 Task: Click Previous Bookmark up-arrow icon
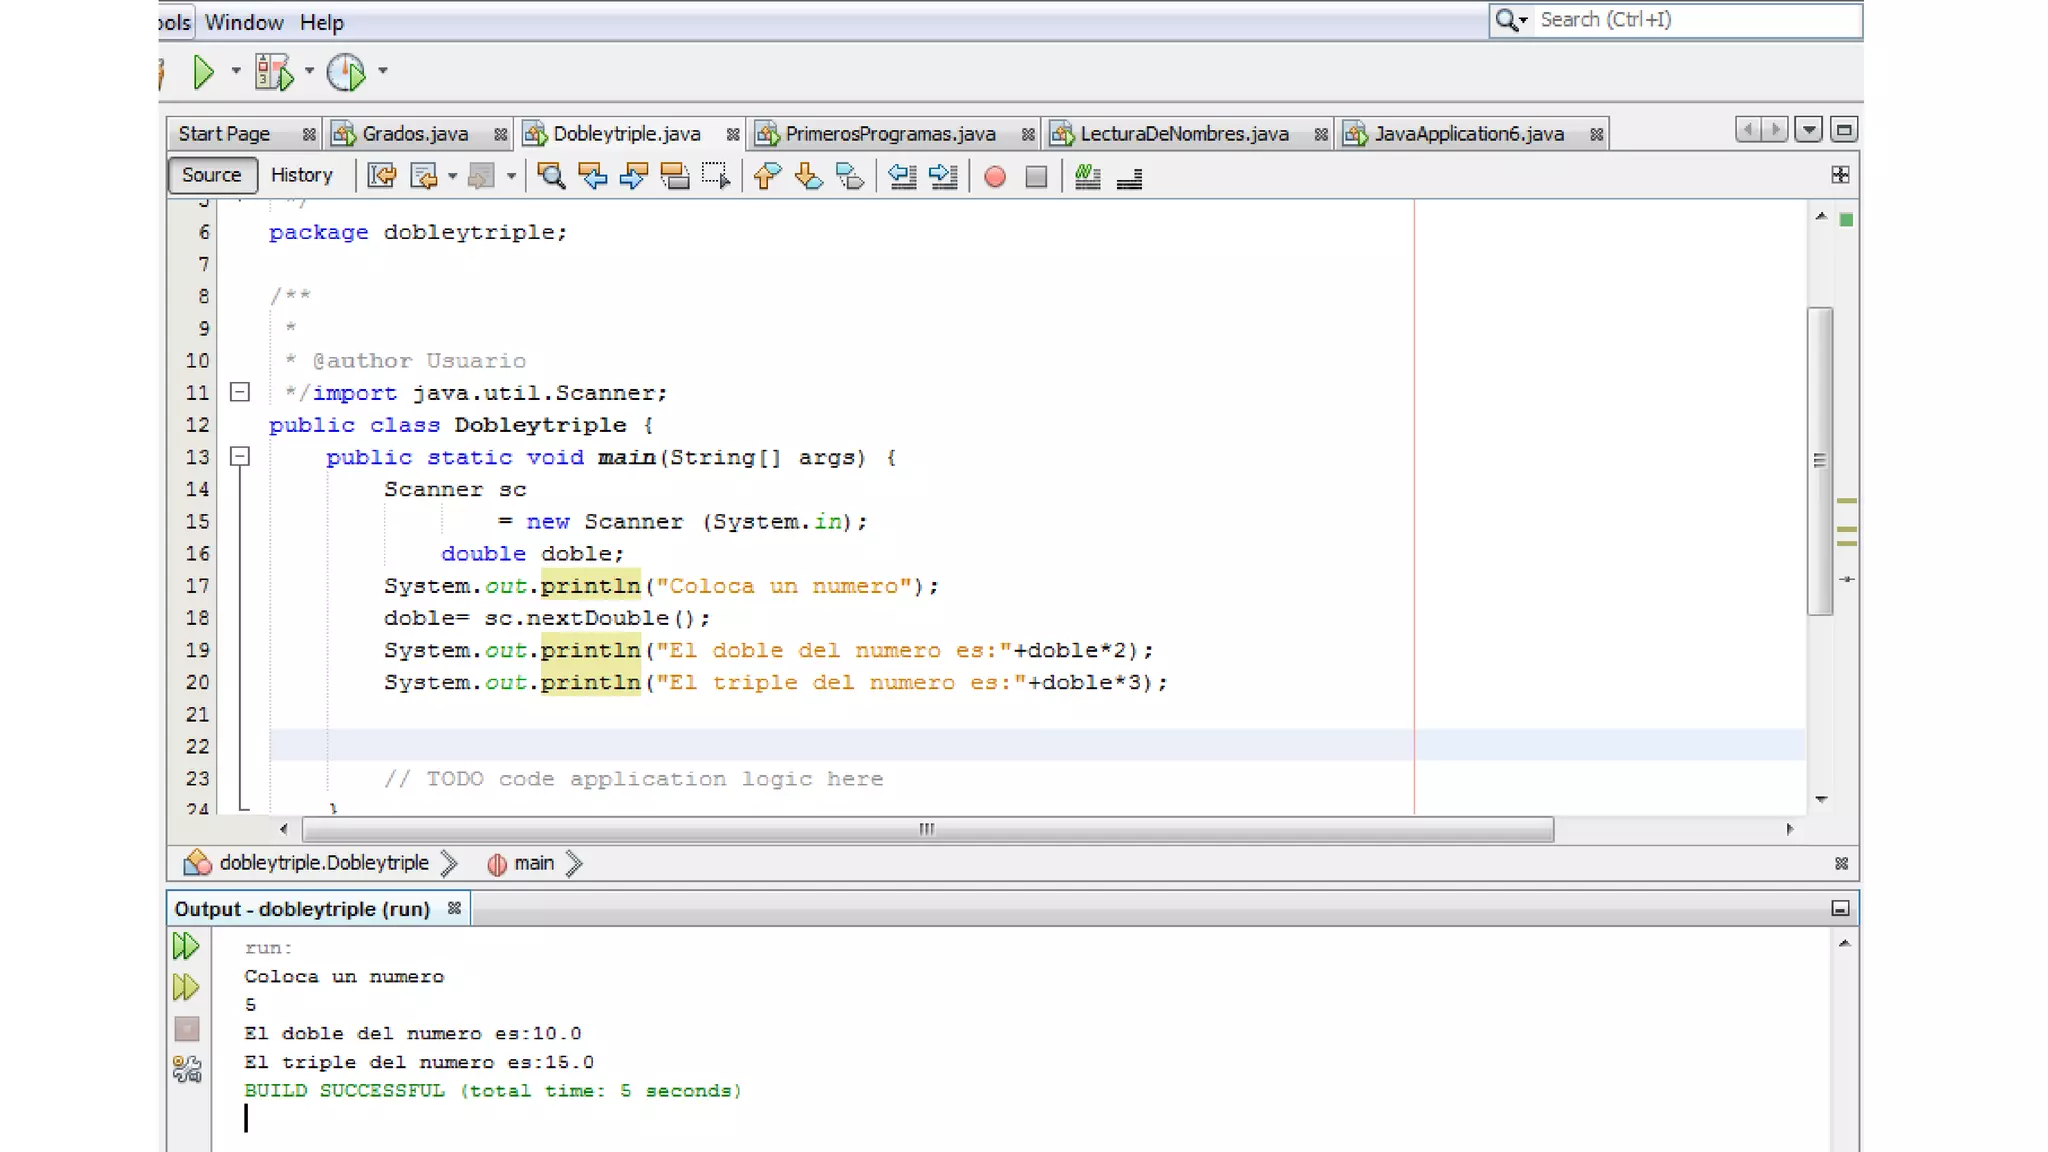[x=766, y=177]
